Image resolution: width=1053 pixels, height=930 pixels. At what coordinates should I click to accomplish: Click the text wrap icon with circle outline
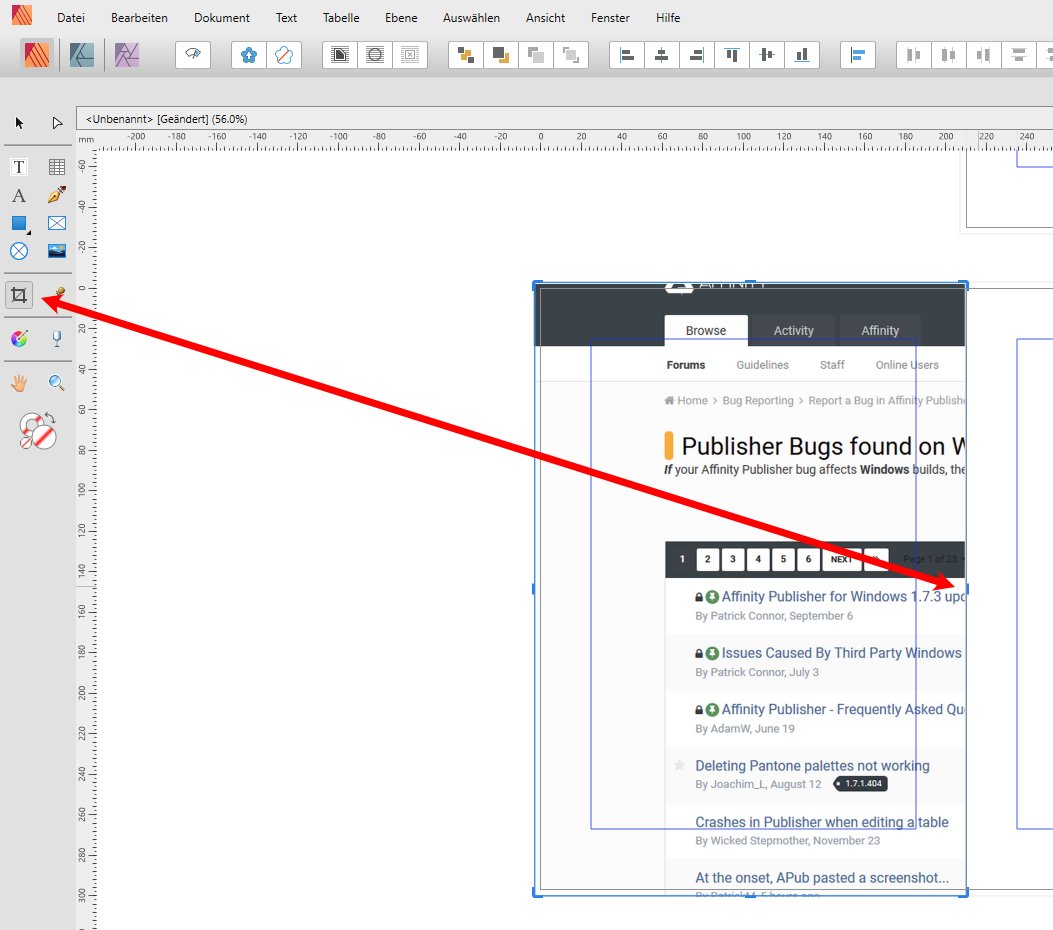tap(375, 54)
